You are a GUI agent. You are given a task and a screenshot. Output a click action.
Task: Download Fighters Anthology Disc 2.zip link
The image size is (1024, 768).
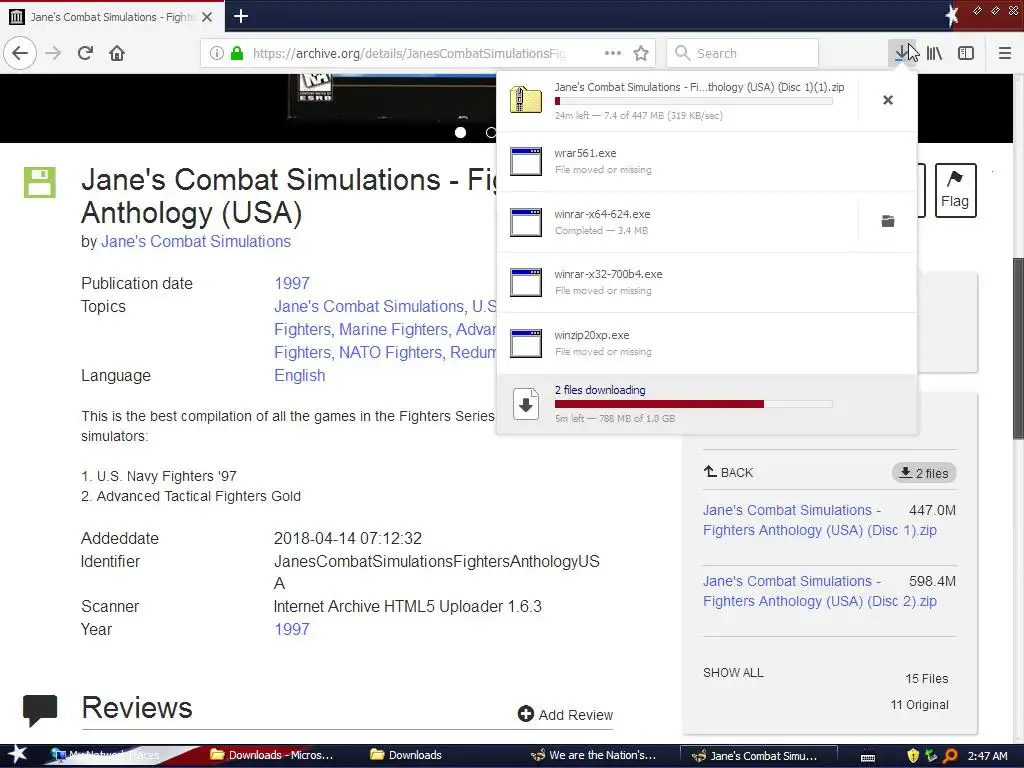(820, 591)
